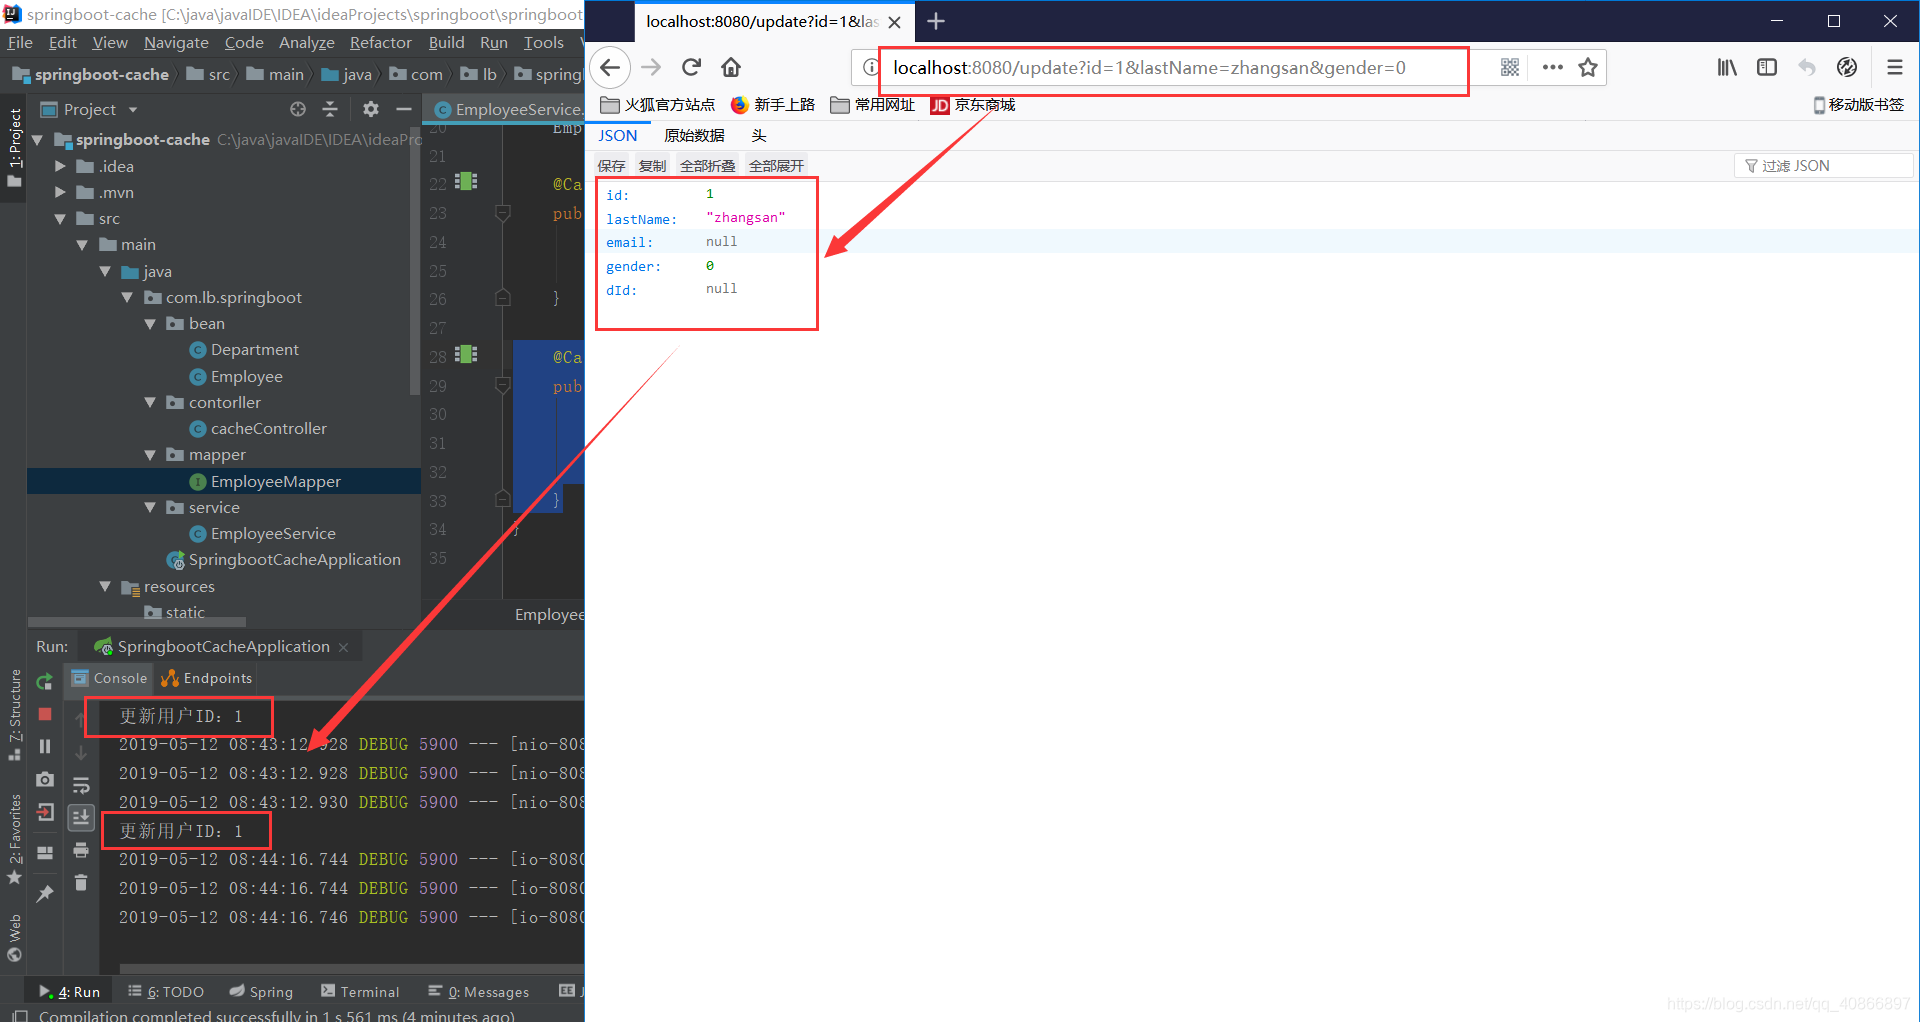
Task: Click the browser back arrow button
Action: 610,67
